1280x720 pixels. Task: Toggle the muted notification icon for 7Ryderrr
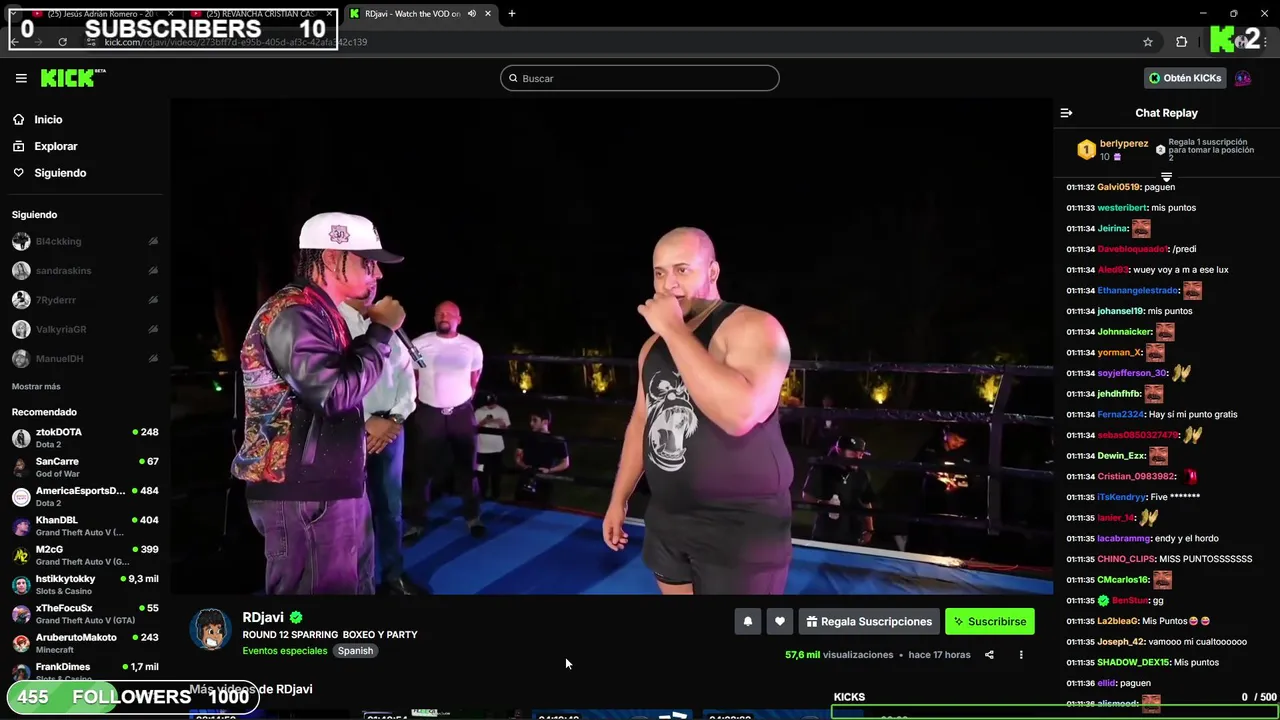click(153, 300)
